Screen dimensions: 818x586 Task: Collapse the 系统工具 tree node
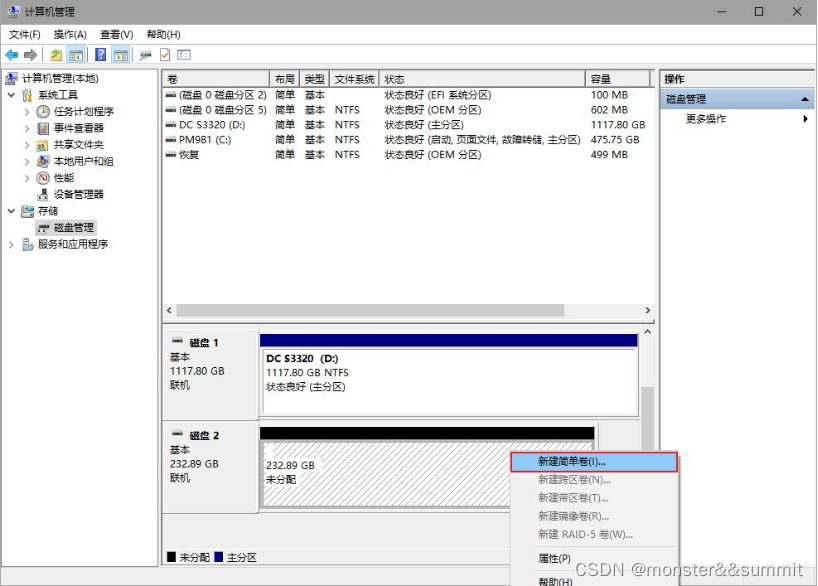11,95
